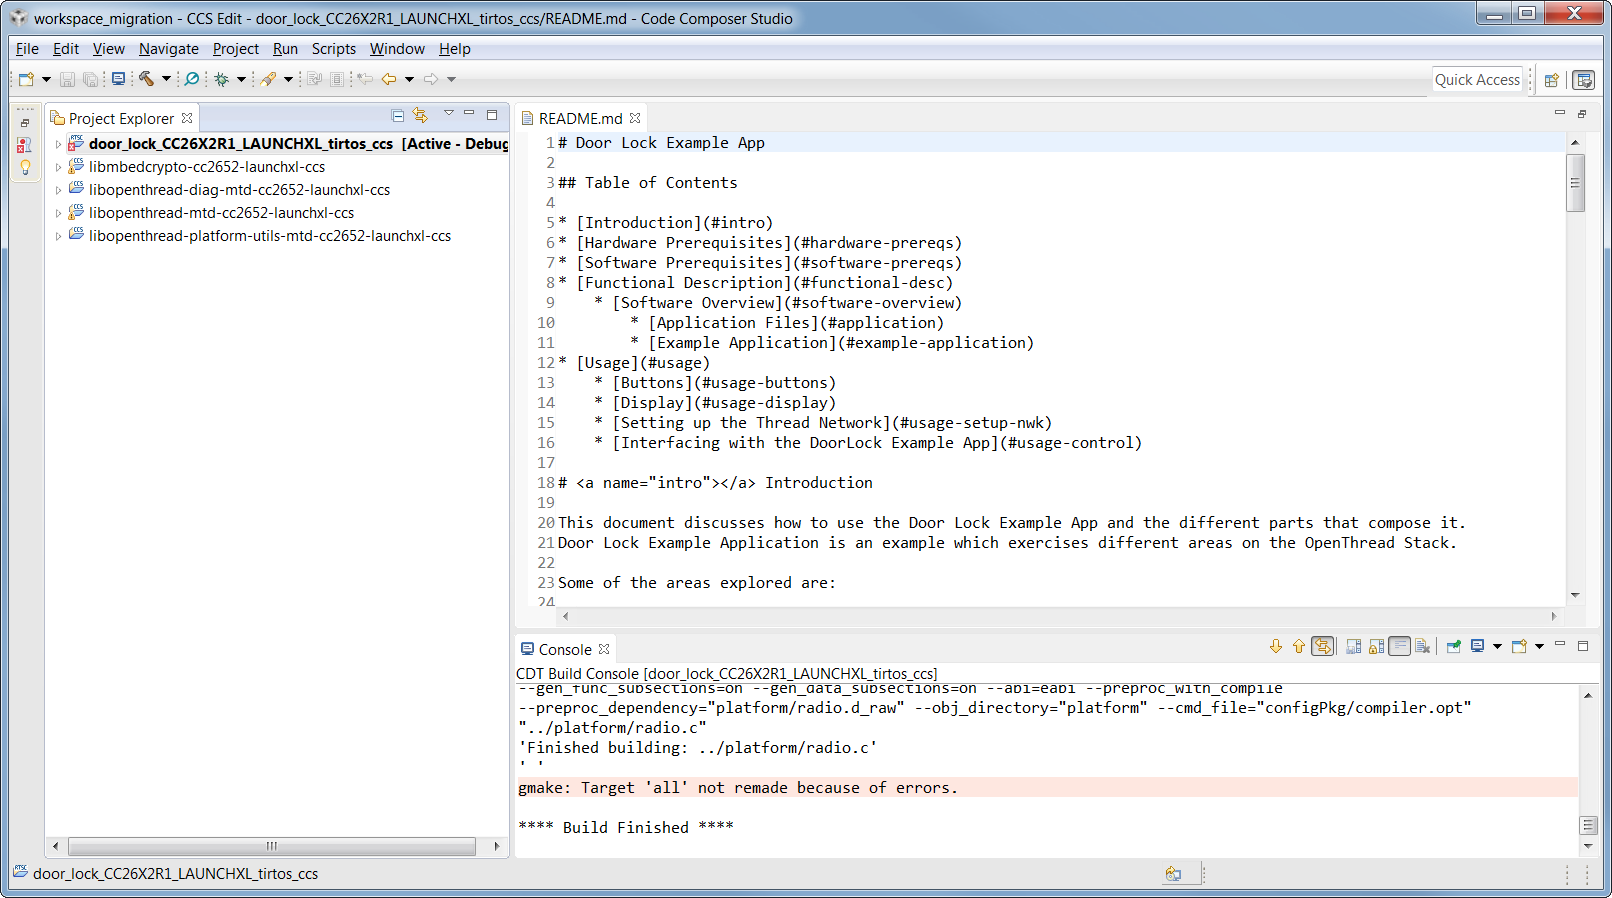
Task: Open the Build hammer dropdown arrow
Action: 166,80
